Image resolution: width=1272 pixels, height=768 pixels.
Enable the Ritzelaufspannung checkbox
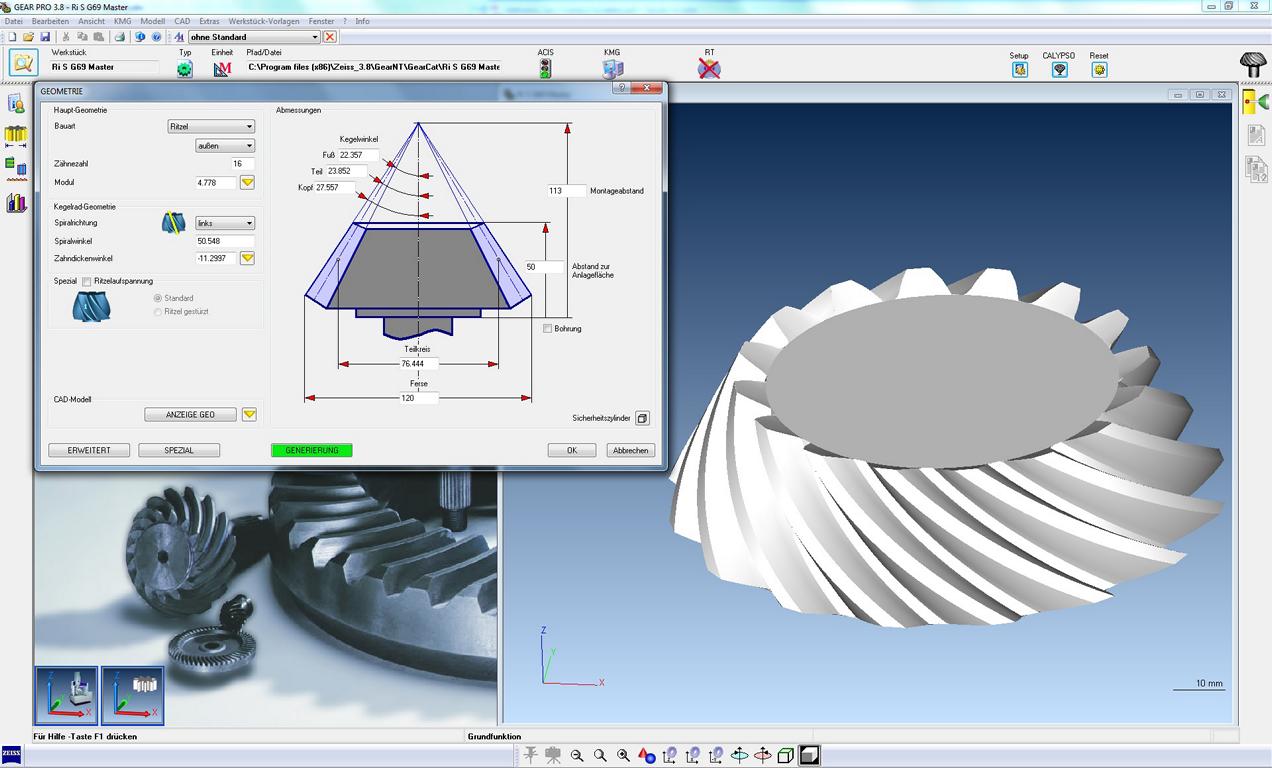point(86,282)
